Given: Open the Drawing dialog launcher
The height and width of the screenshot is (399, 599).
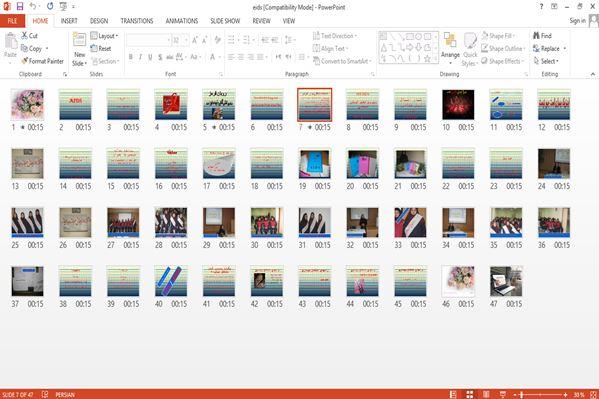Looking at the screenshot, I should pos(526,74).
